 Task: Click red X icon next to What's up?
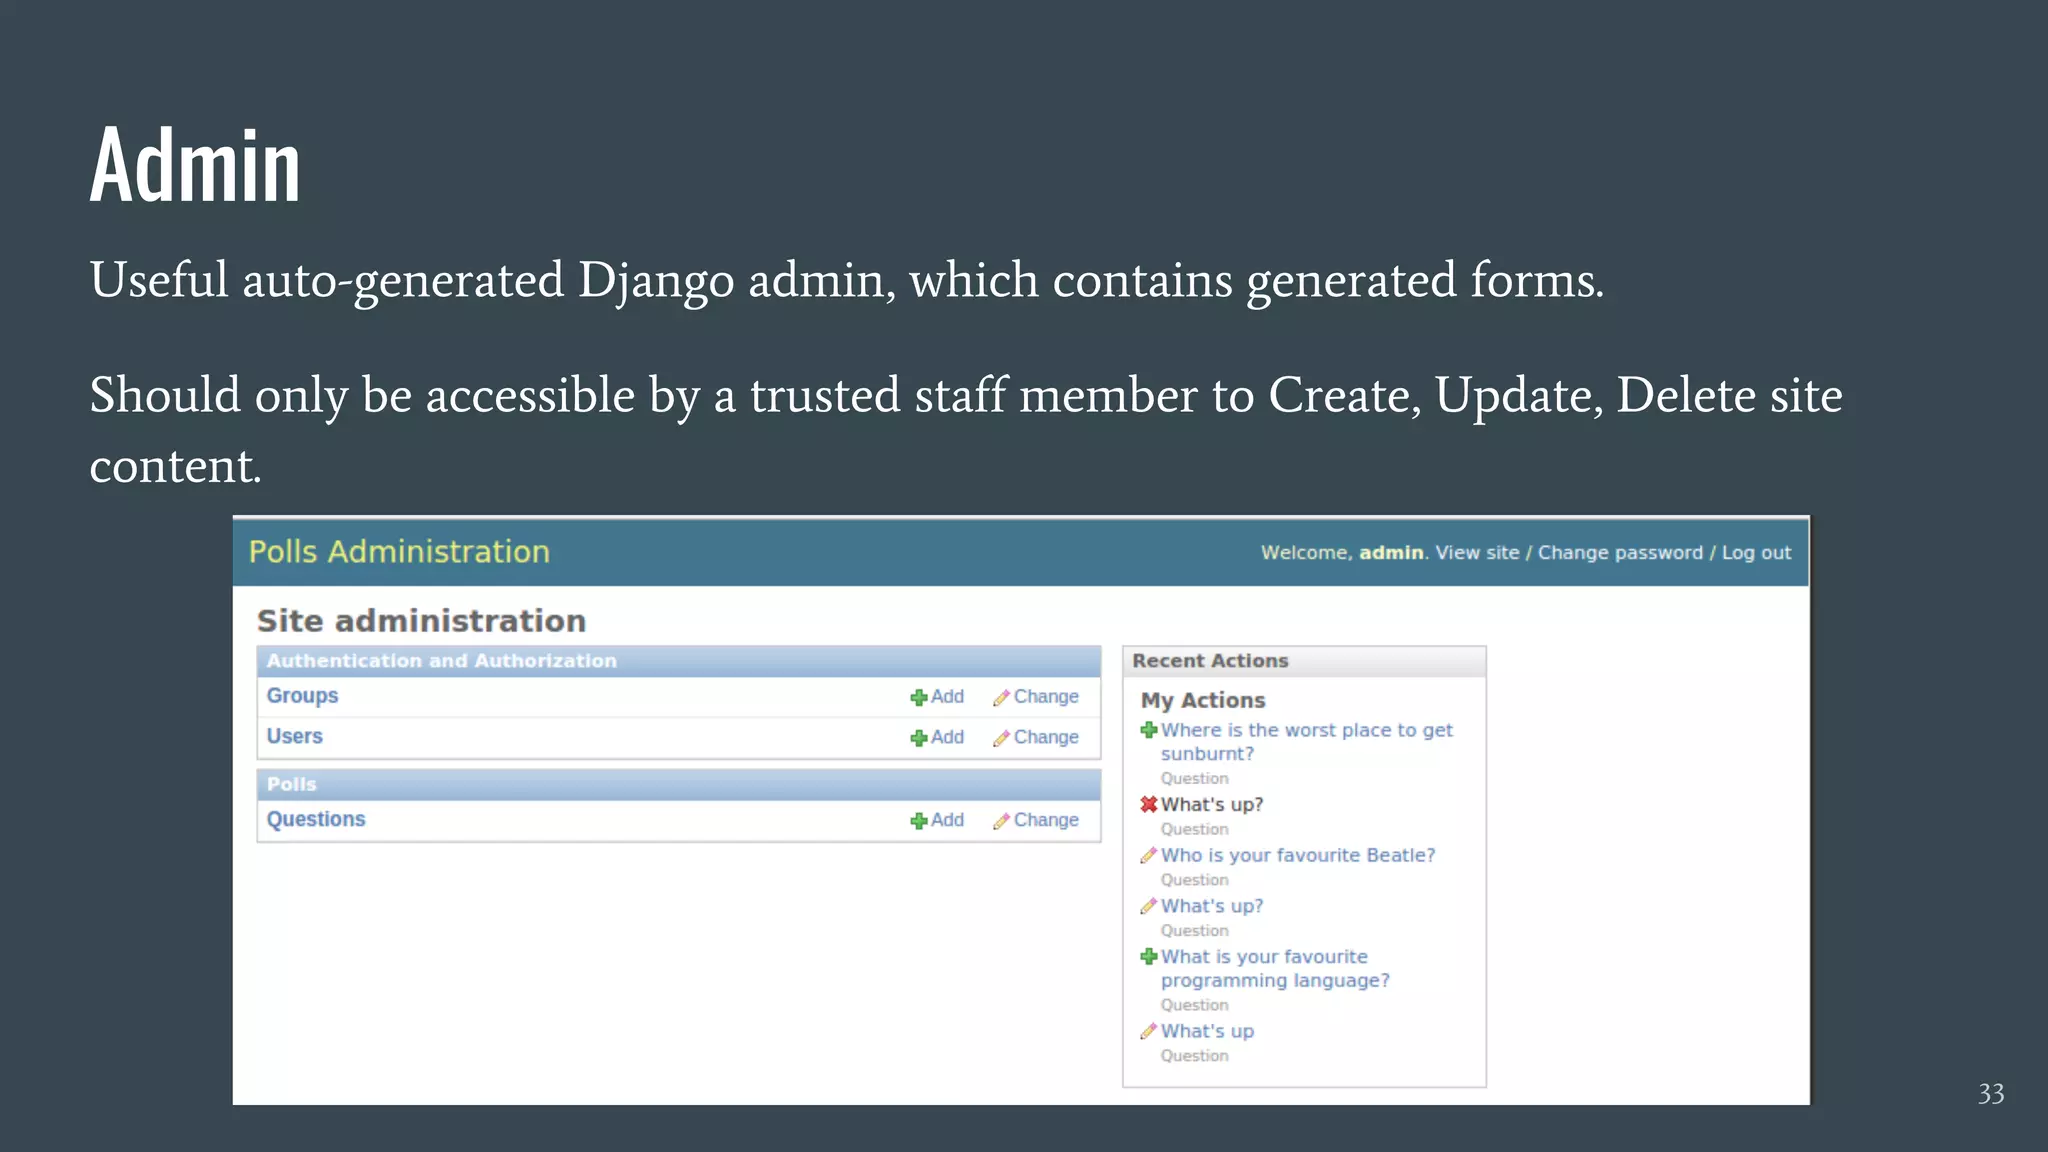1148,804
